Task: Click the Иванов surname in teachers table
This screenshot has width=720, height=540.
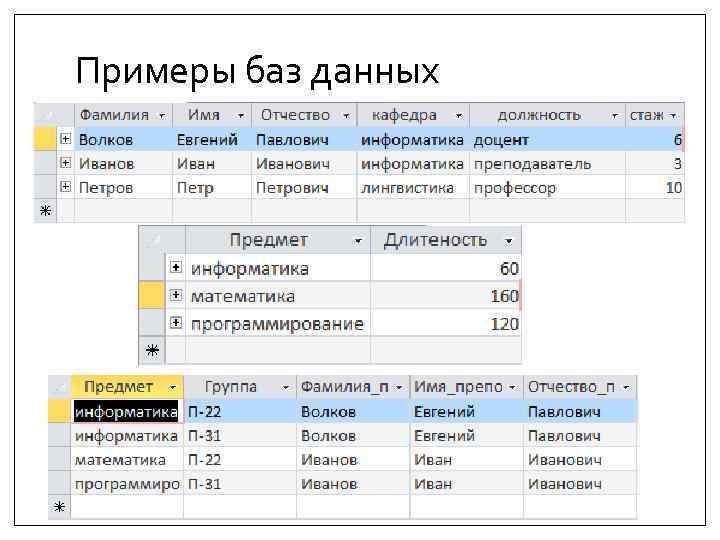Action: 123,163
